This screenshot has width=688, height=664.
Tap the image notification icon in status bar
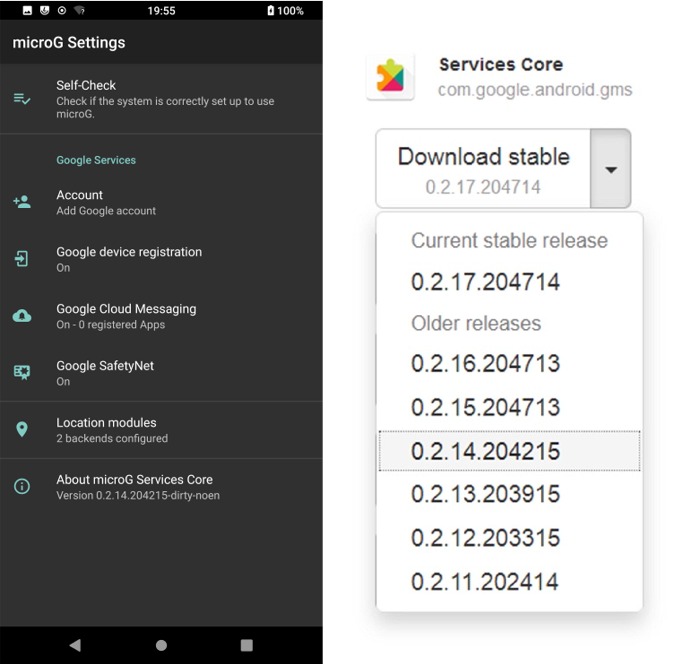click(x=27, y=10)
